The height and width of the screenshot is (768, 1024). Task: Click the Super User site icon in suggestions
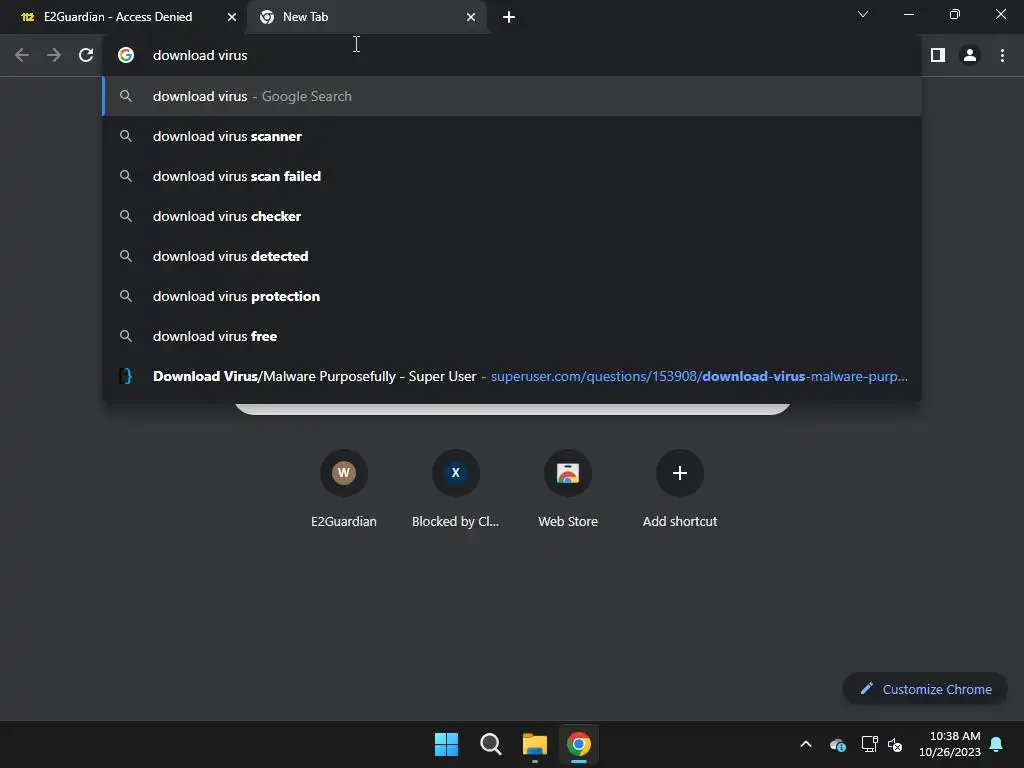pyautogui.click(x=126, y=376)
